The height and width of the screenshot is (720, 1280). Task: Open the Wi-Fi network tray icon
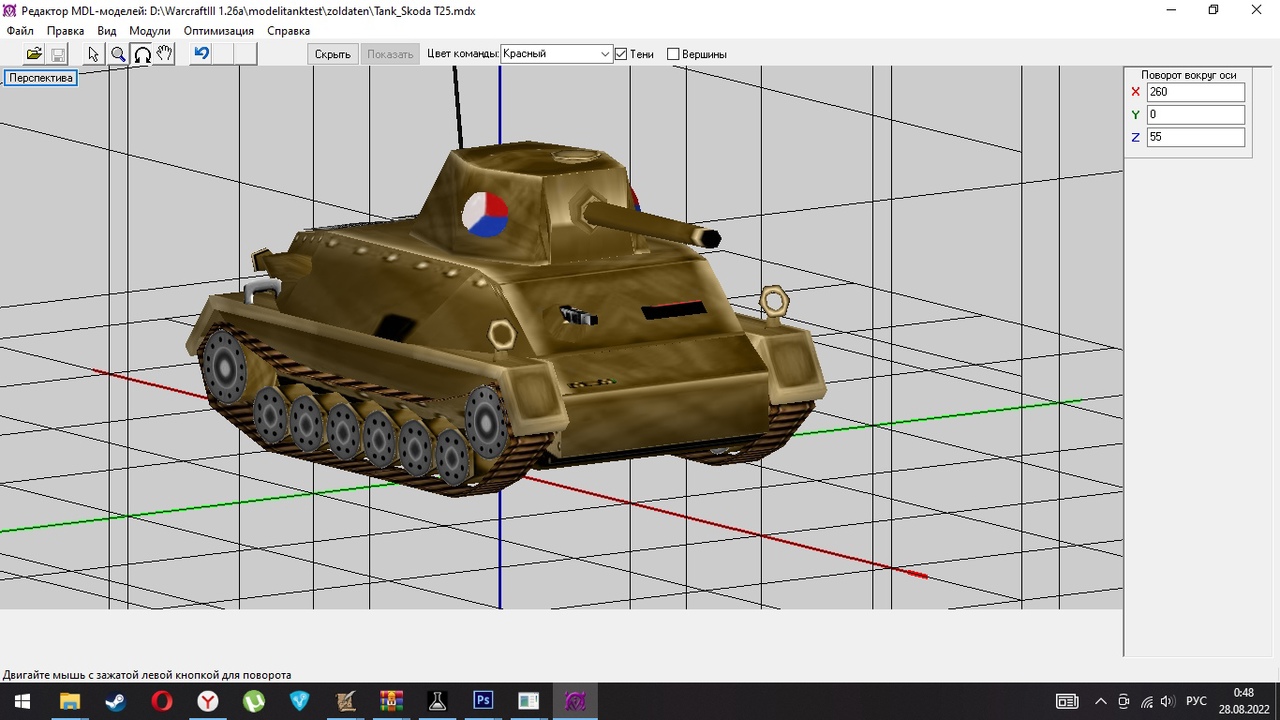point(1146,701)
